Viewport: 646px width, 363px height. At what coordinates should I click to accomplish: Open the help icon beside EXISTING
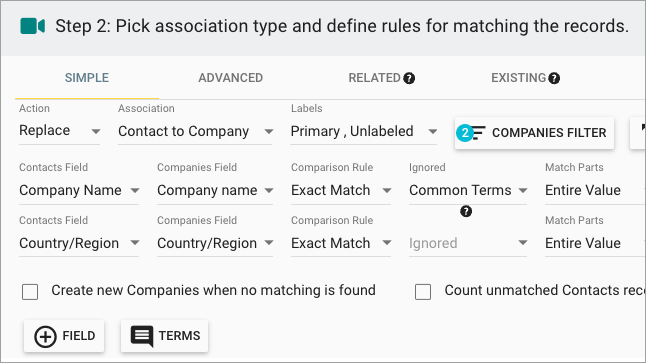[x=554, y=78]
